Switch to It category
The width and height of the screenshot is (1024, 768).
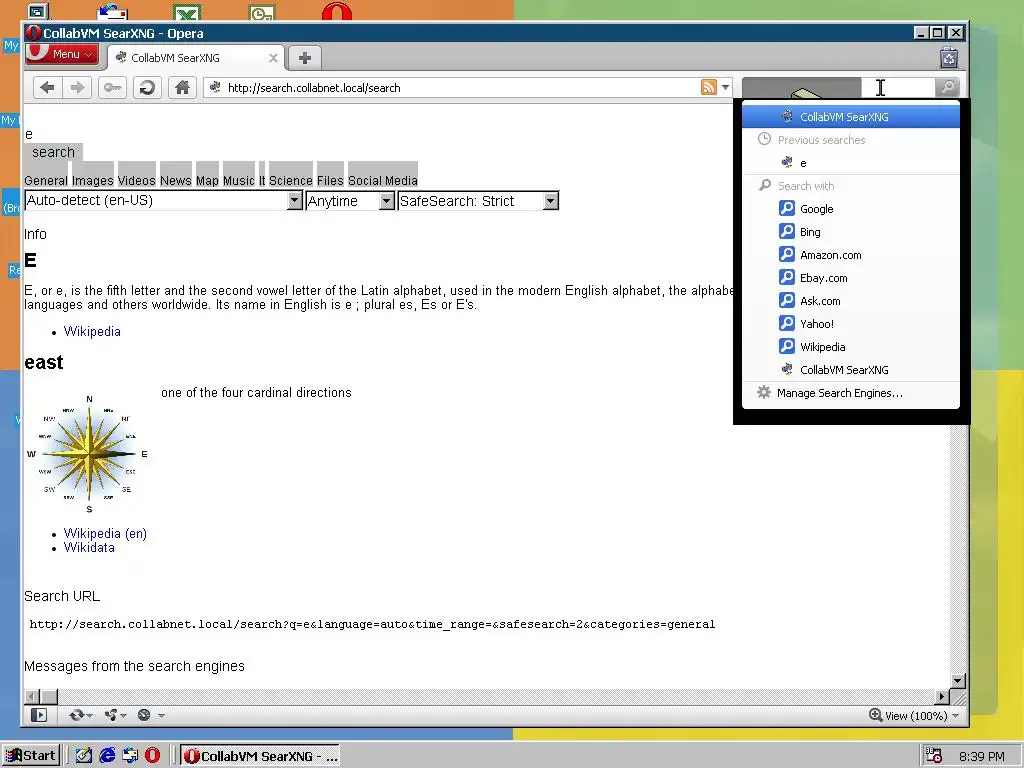(x=262, y=180)
